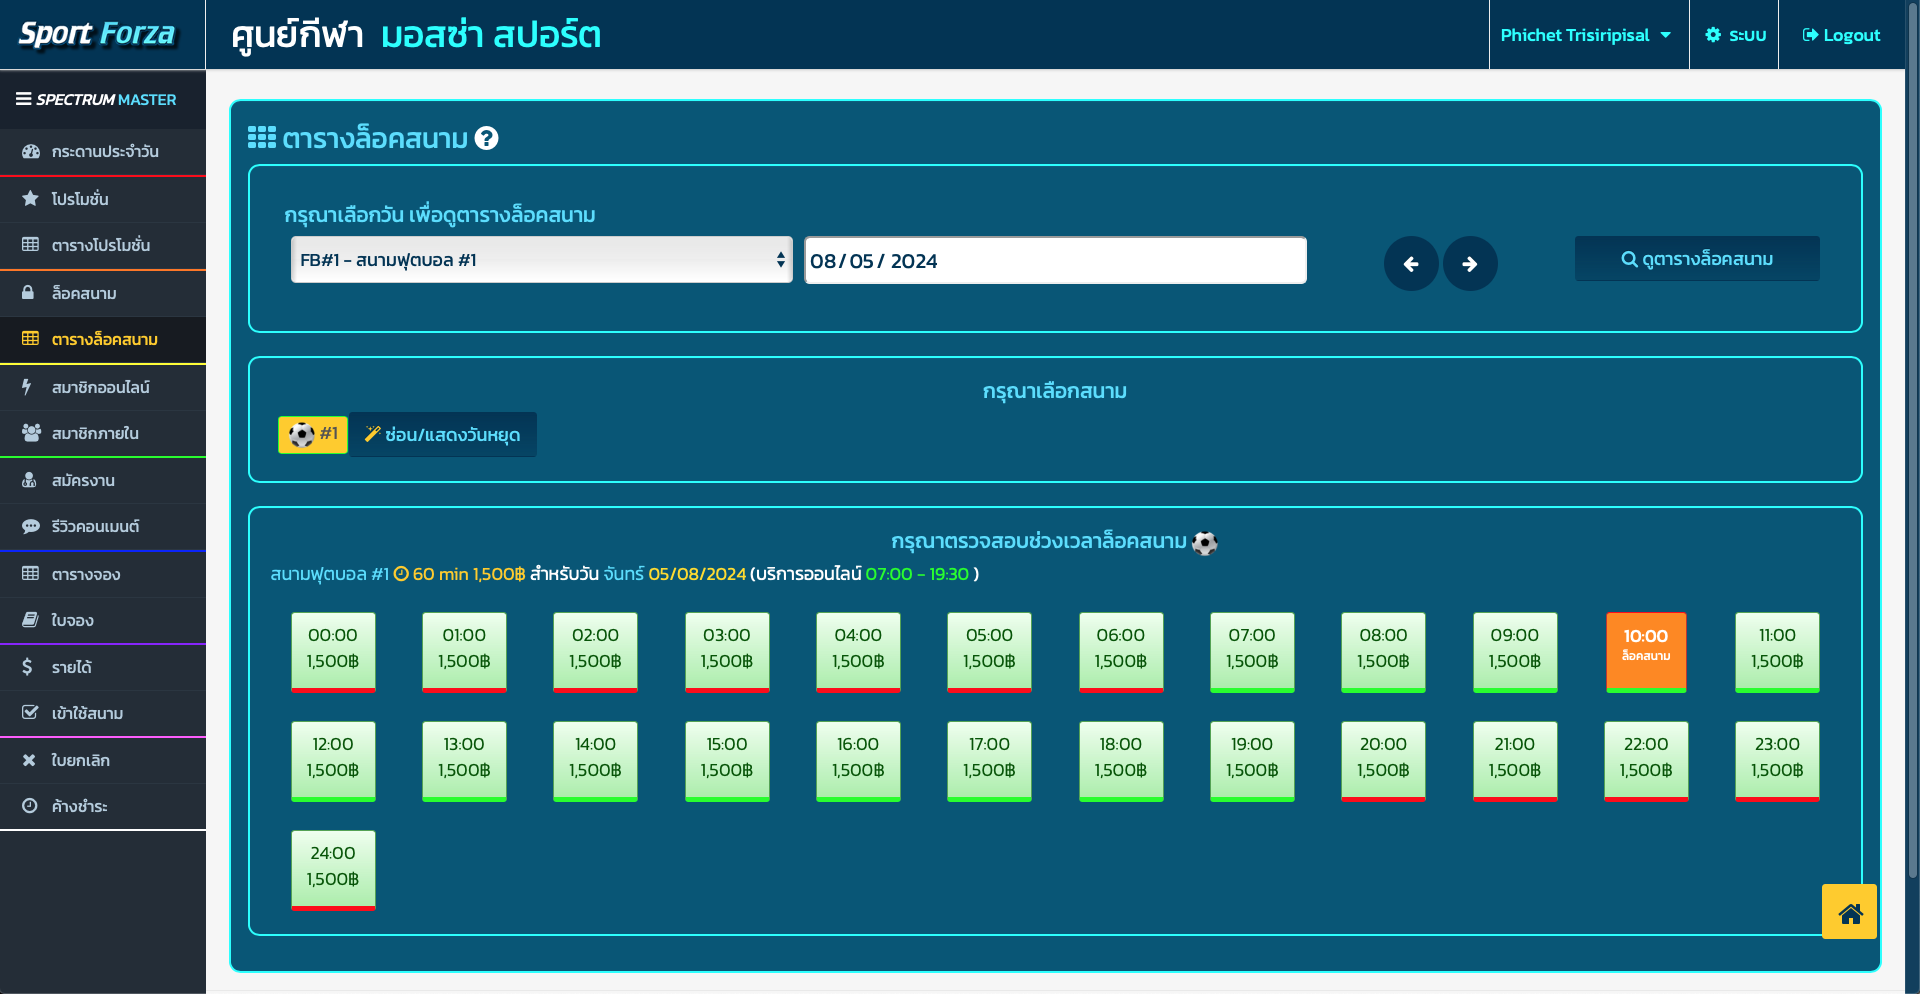Open the ตารางโปรโมชั่น sidebar item
Image resolution: width=1920 pixels, height=994 pixels.
pos(103,245)
